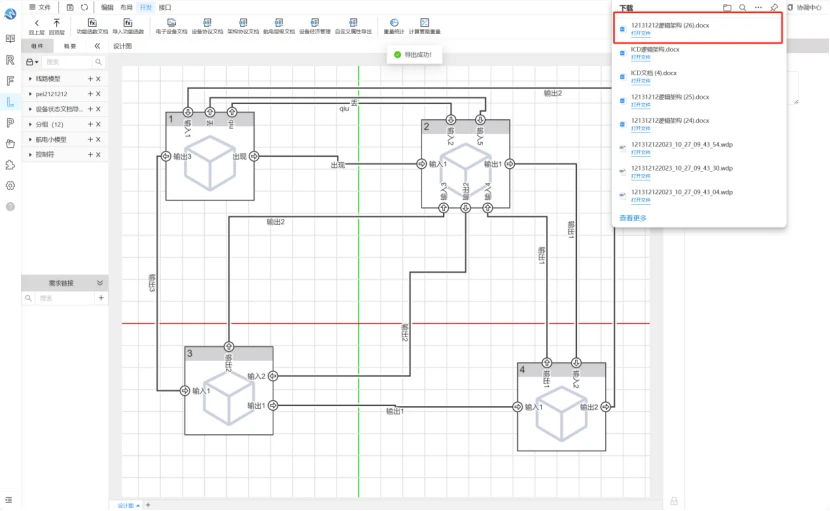Image resolution: width=830 pixels, height=511 pixels.
Task: Click the app logo in the sidebar
Action: click(x=10, y=14)
